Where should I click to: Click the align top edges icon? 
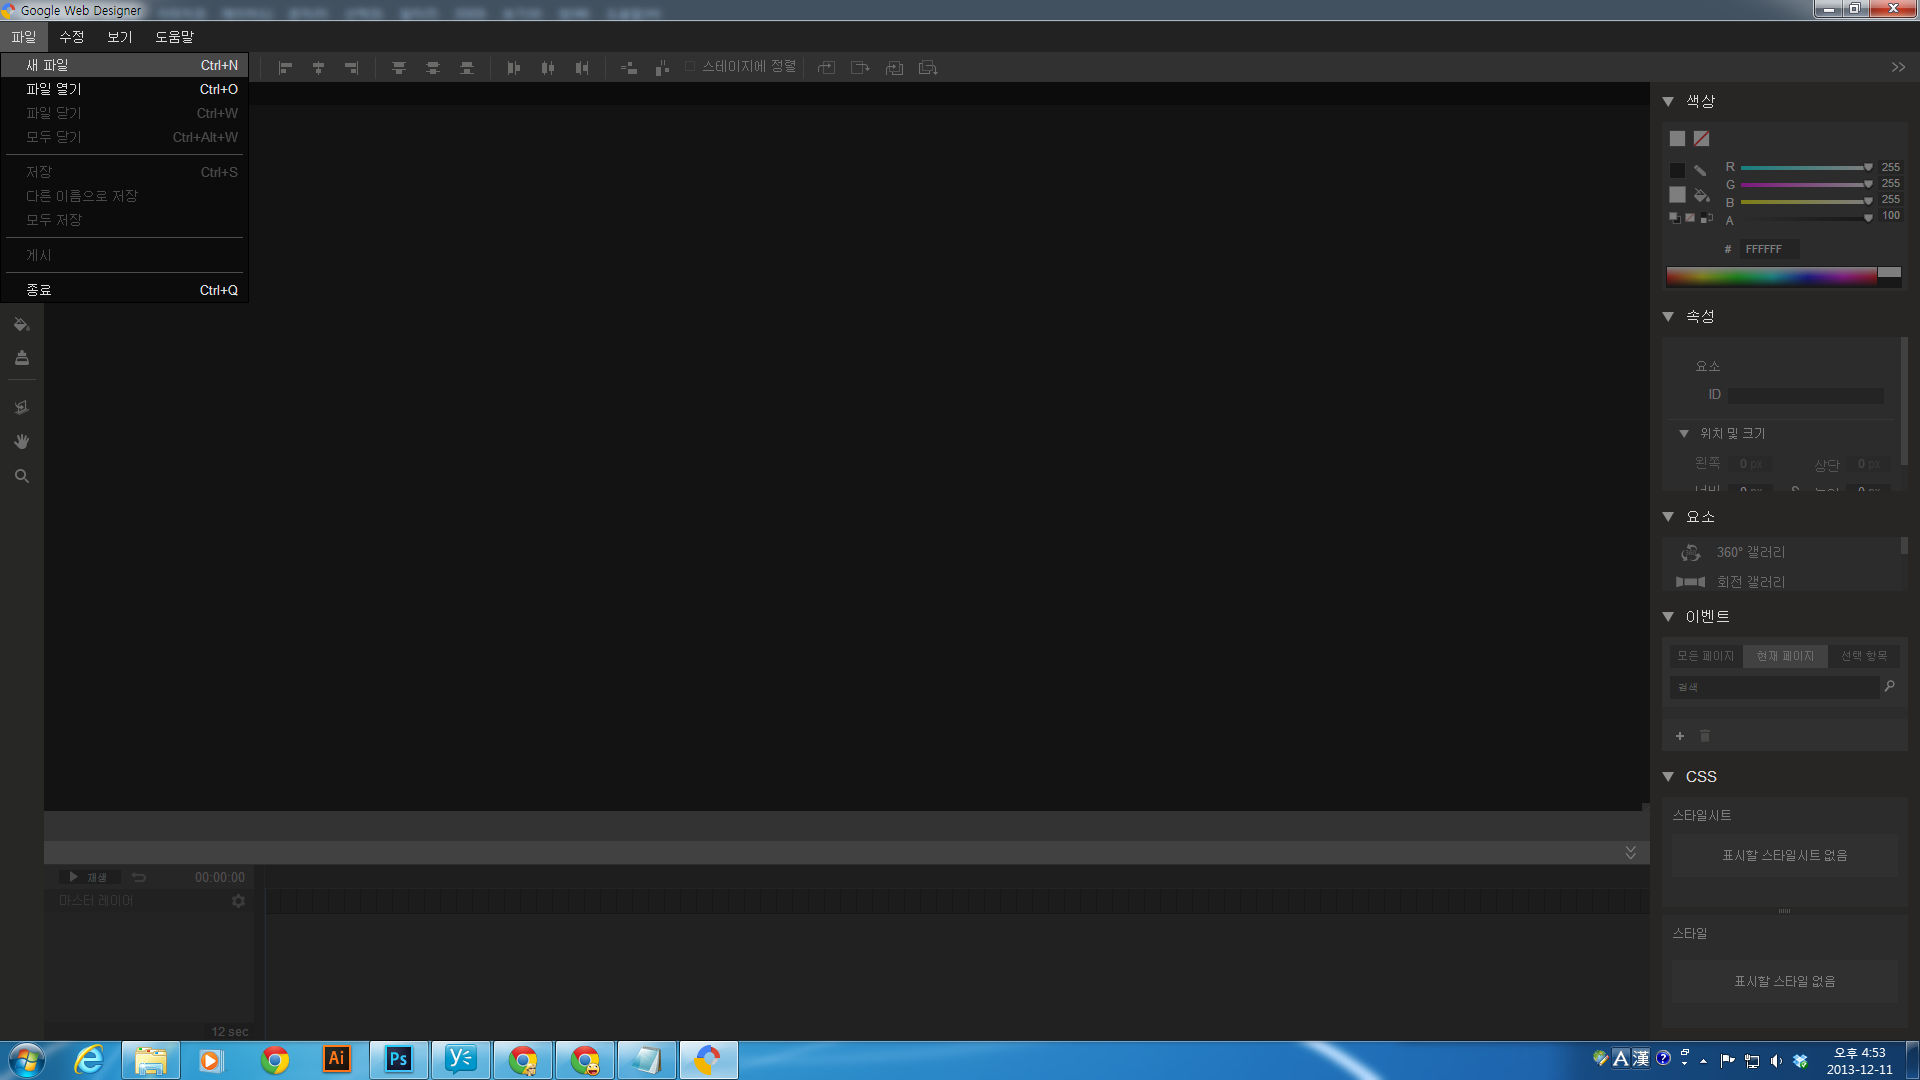(x=399, y=68)
